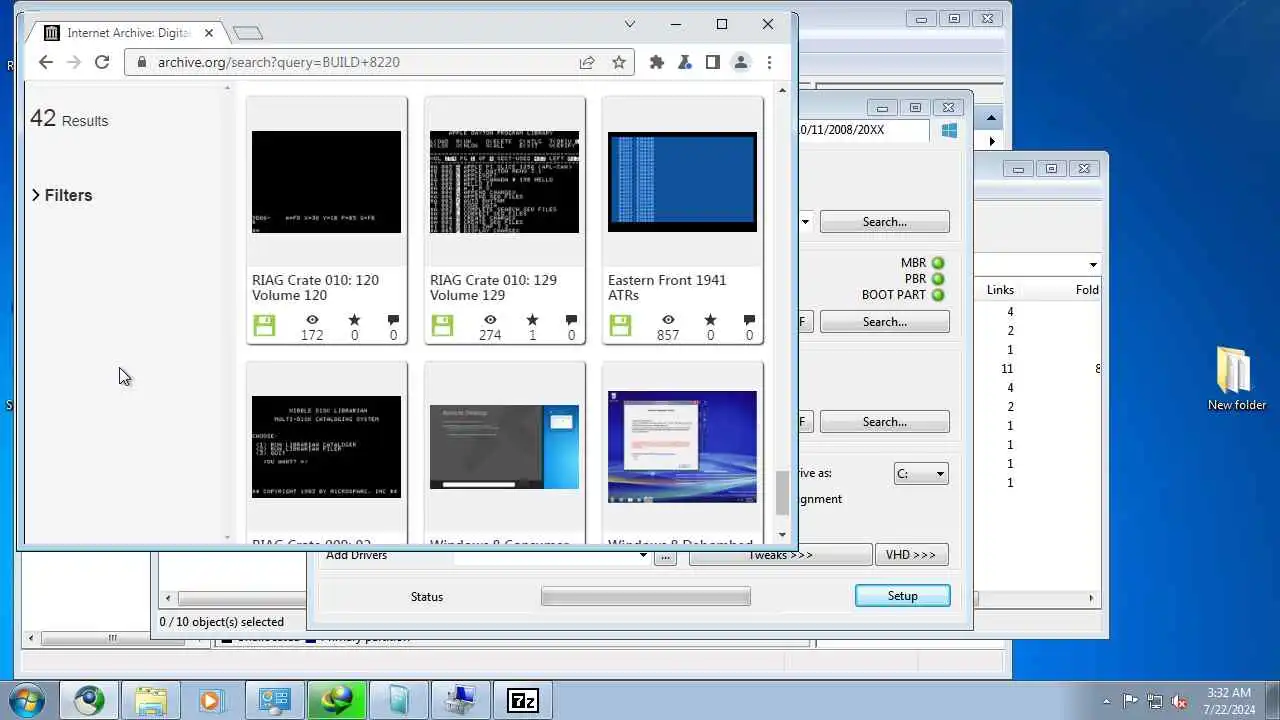Screen dimensions: 1280x720
Task: Click views eye icon on Volume 129 card
Action: point(490,320)
